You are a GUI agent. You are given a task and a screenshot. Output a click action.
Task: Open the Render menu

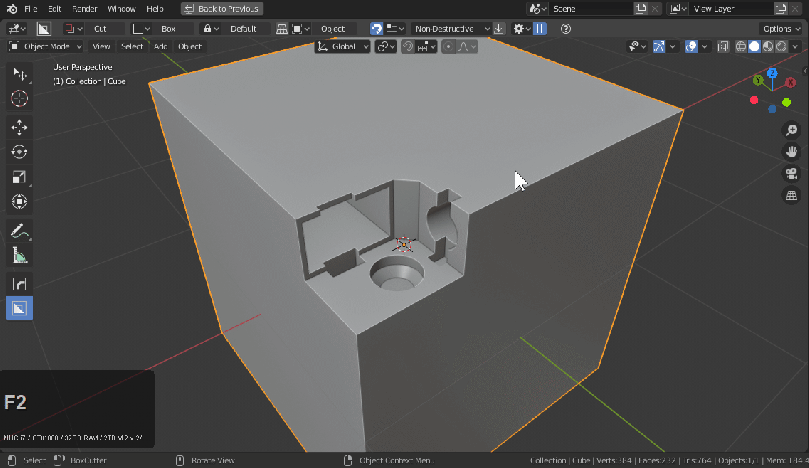tap(85, 8)
